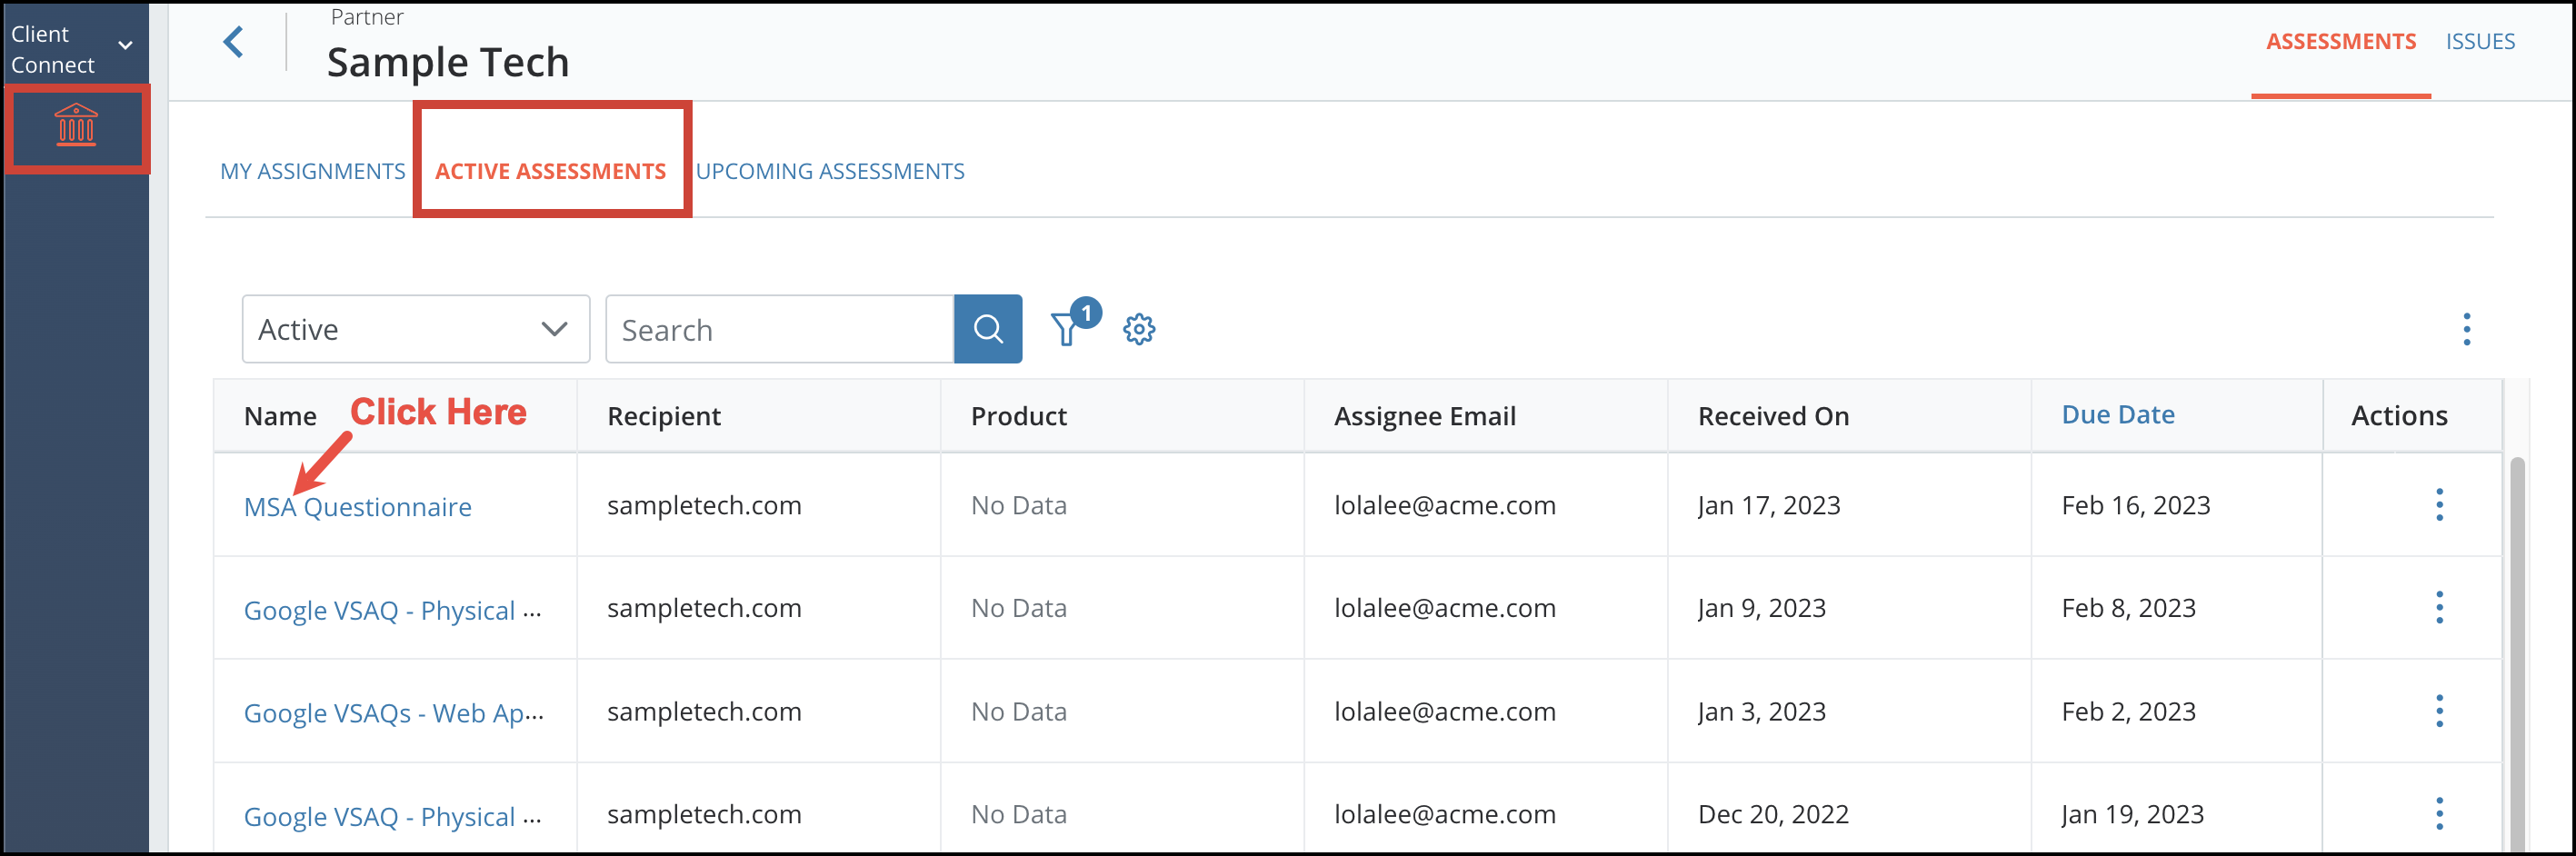This screenshot has width=2576, height=856.
Task: Click the search magnifier button
Action: (x=987, y=329)
